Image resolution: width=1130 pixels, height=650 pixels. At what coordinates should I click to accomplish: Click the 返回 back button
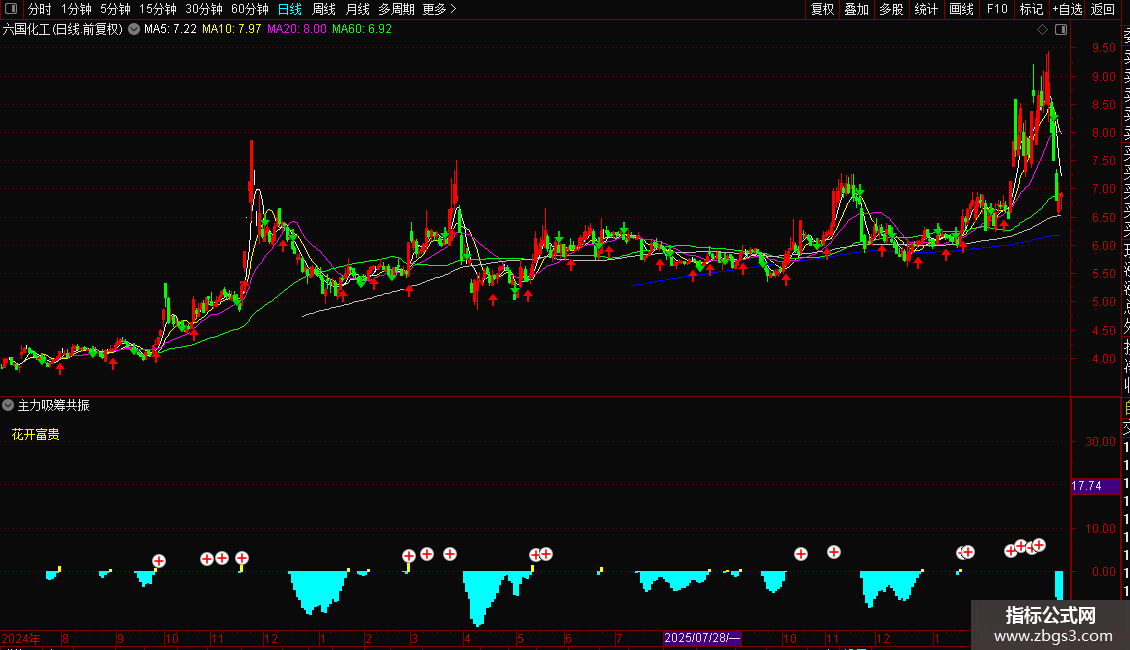pos(1103,9)
